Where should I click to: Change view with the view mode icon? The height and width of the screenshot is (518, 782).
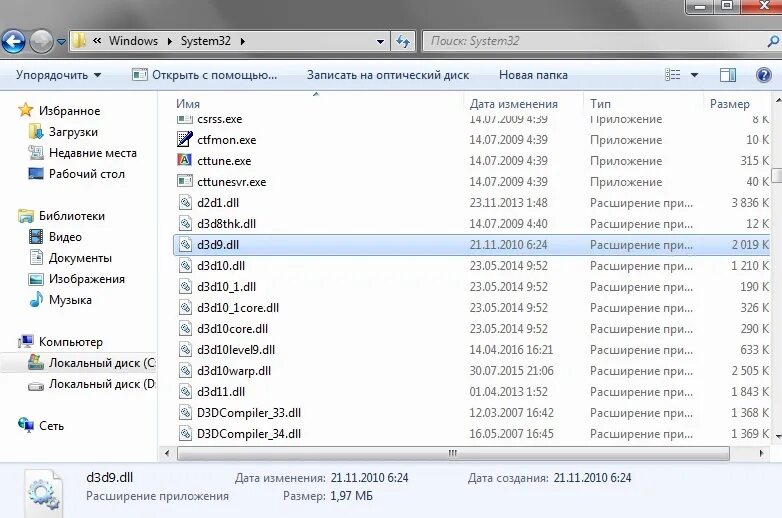tap(672, 75)
